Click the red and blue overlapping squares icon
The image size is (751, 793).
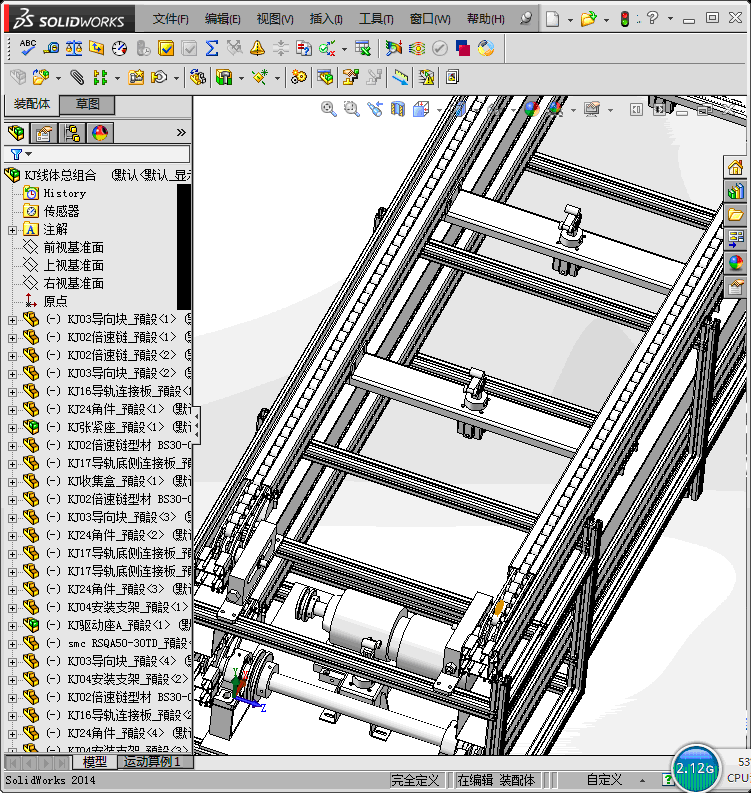pyautogui.click(x=463, y=49)
